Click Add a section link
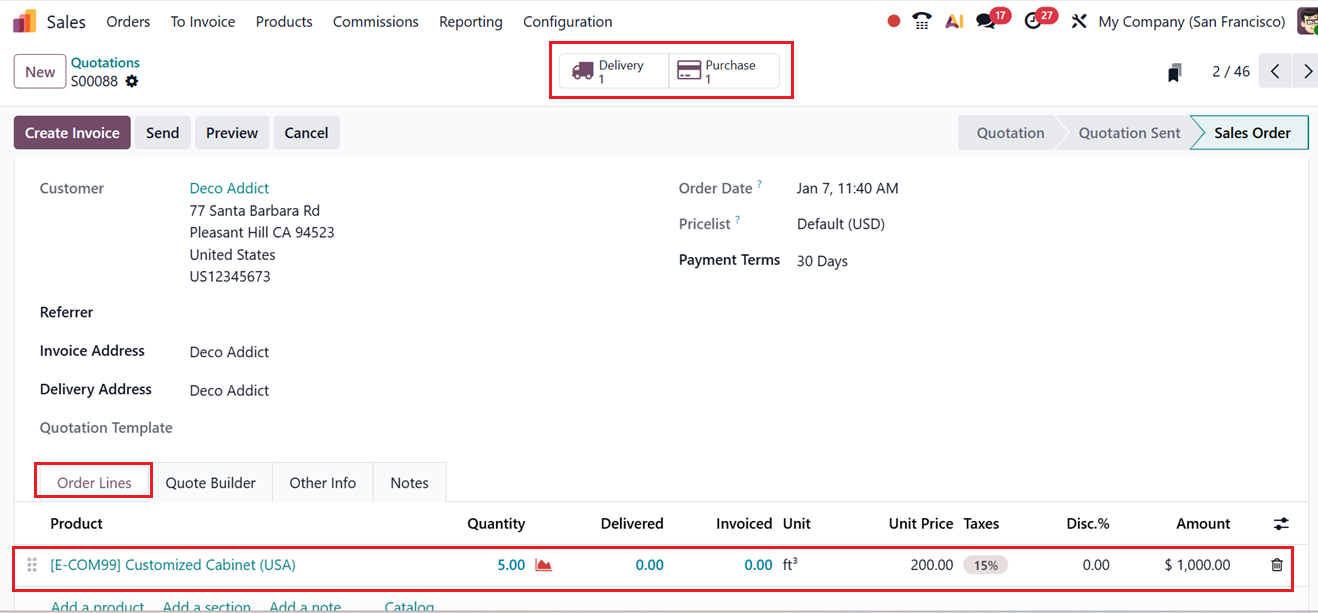 206,606
